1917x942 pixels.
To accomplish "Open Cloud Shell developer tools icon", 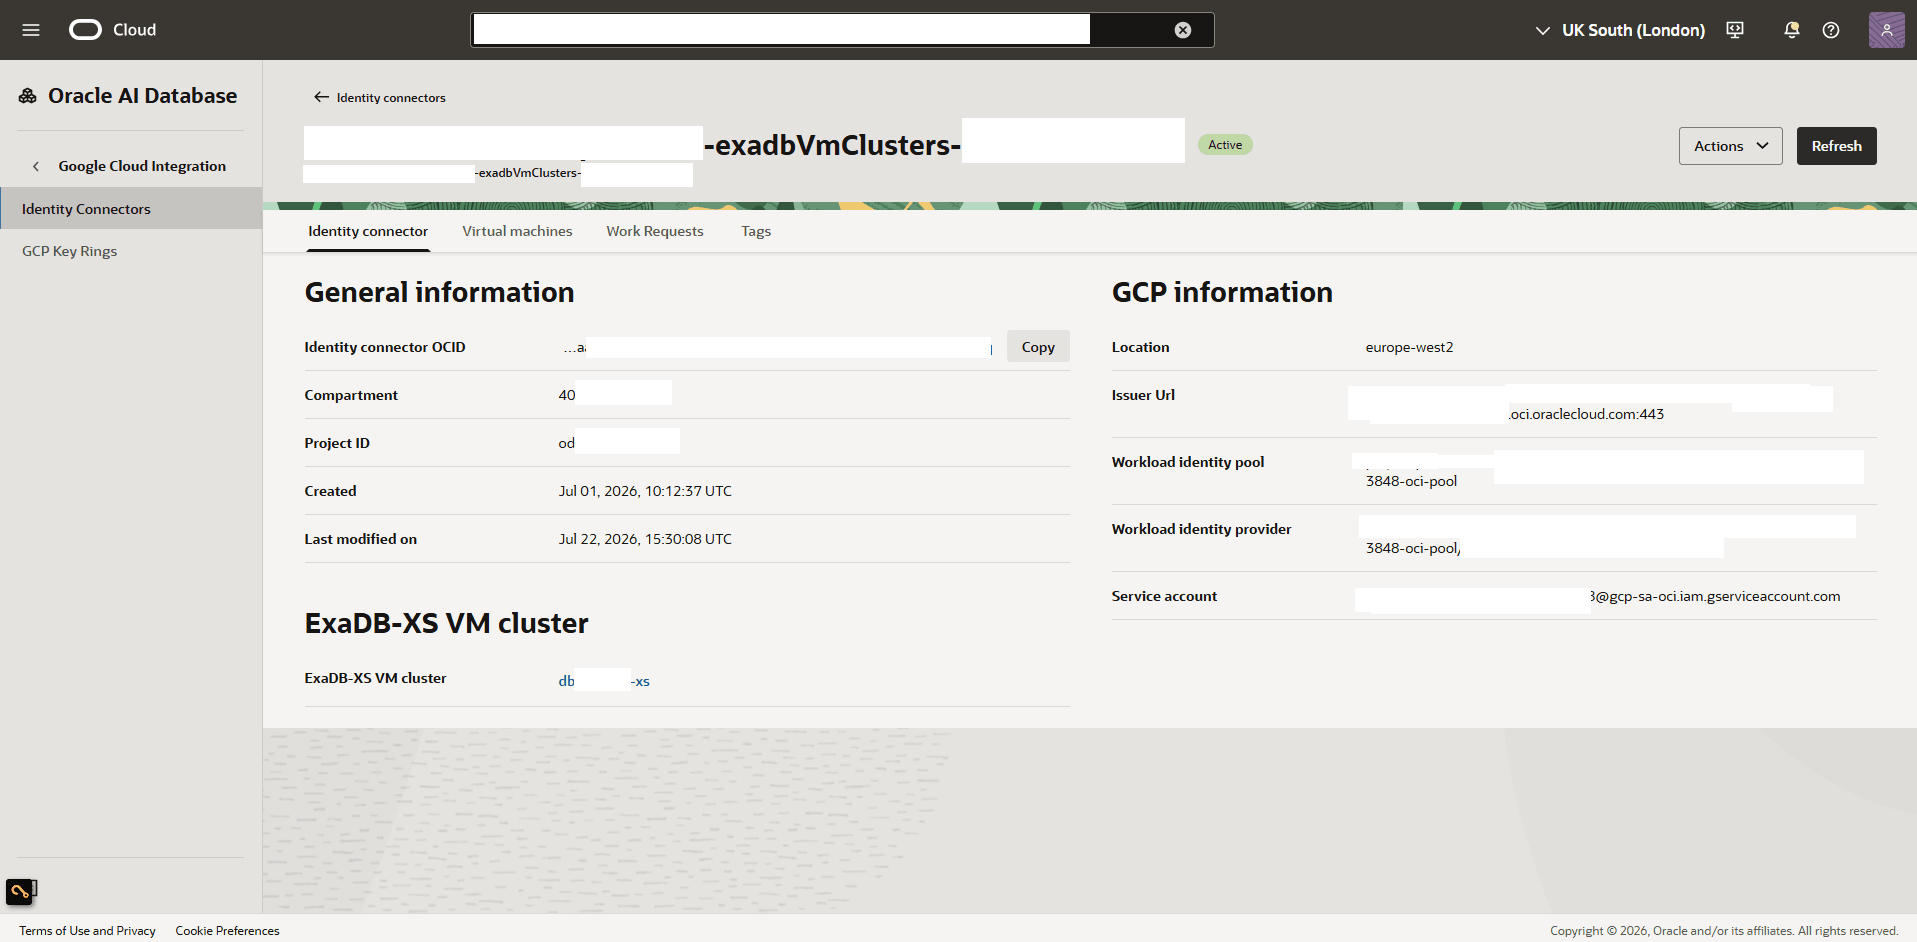I will point(1735,30).
